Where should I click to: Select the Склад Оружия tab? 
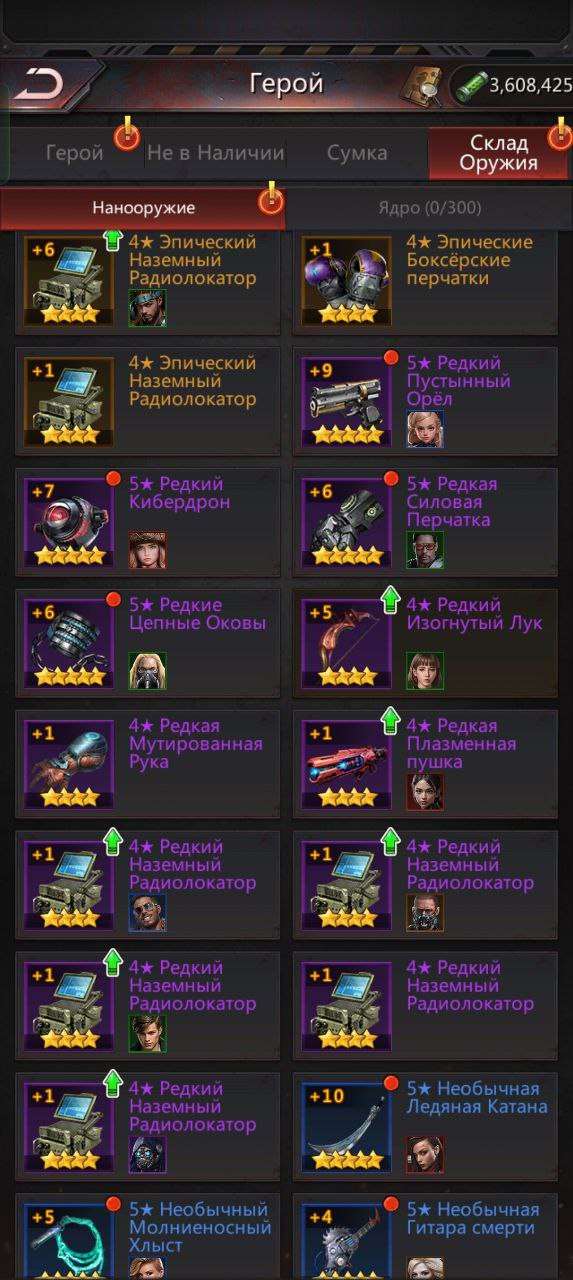[x=499, y=153]
